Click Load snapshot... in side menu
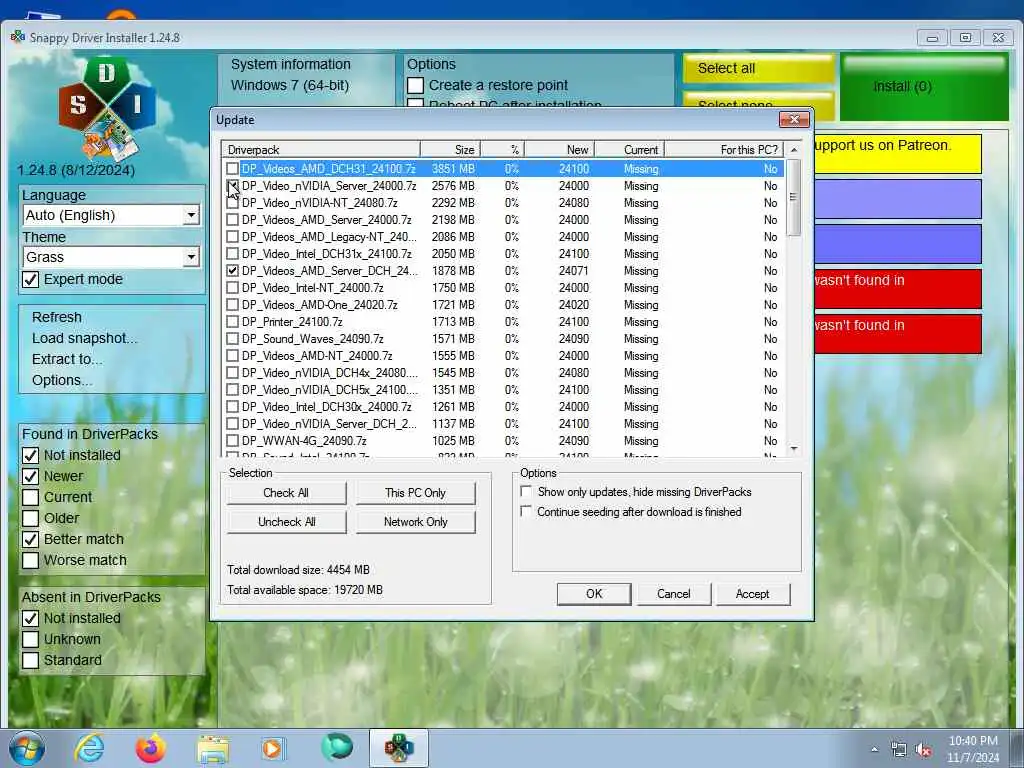The height and width of the screenshot is (768, 1024). (x=85, y=338)
